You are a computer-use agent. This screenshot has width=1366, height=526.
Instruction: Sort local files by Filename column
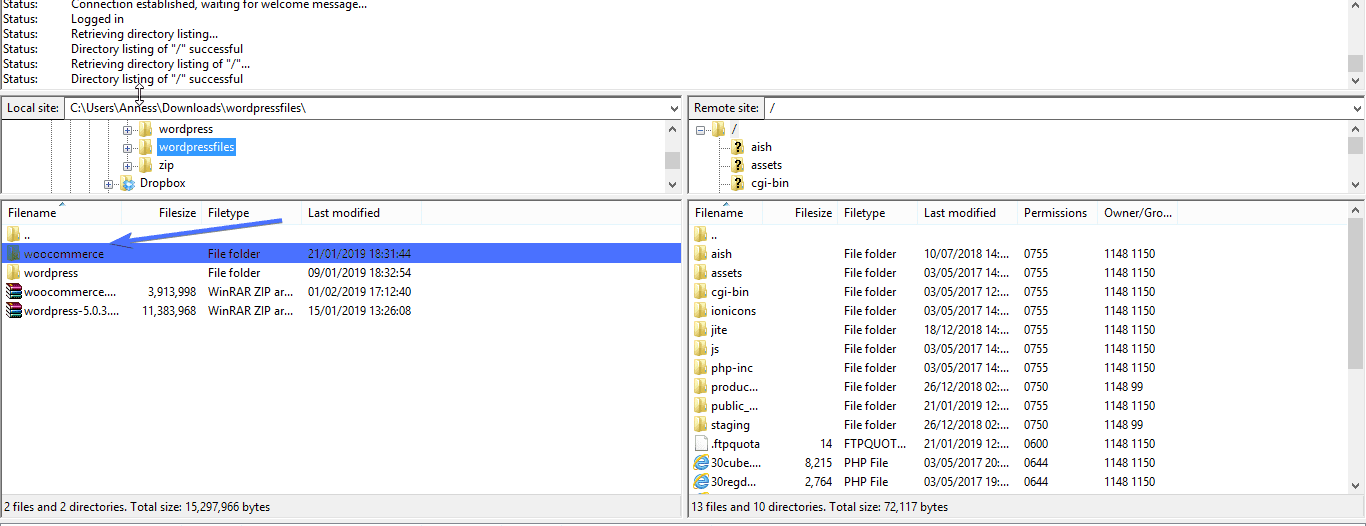pos(61,213)
